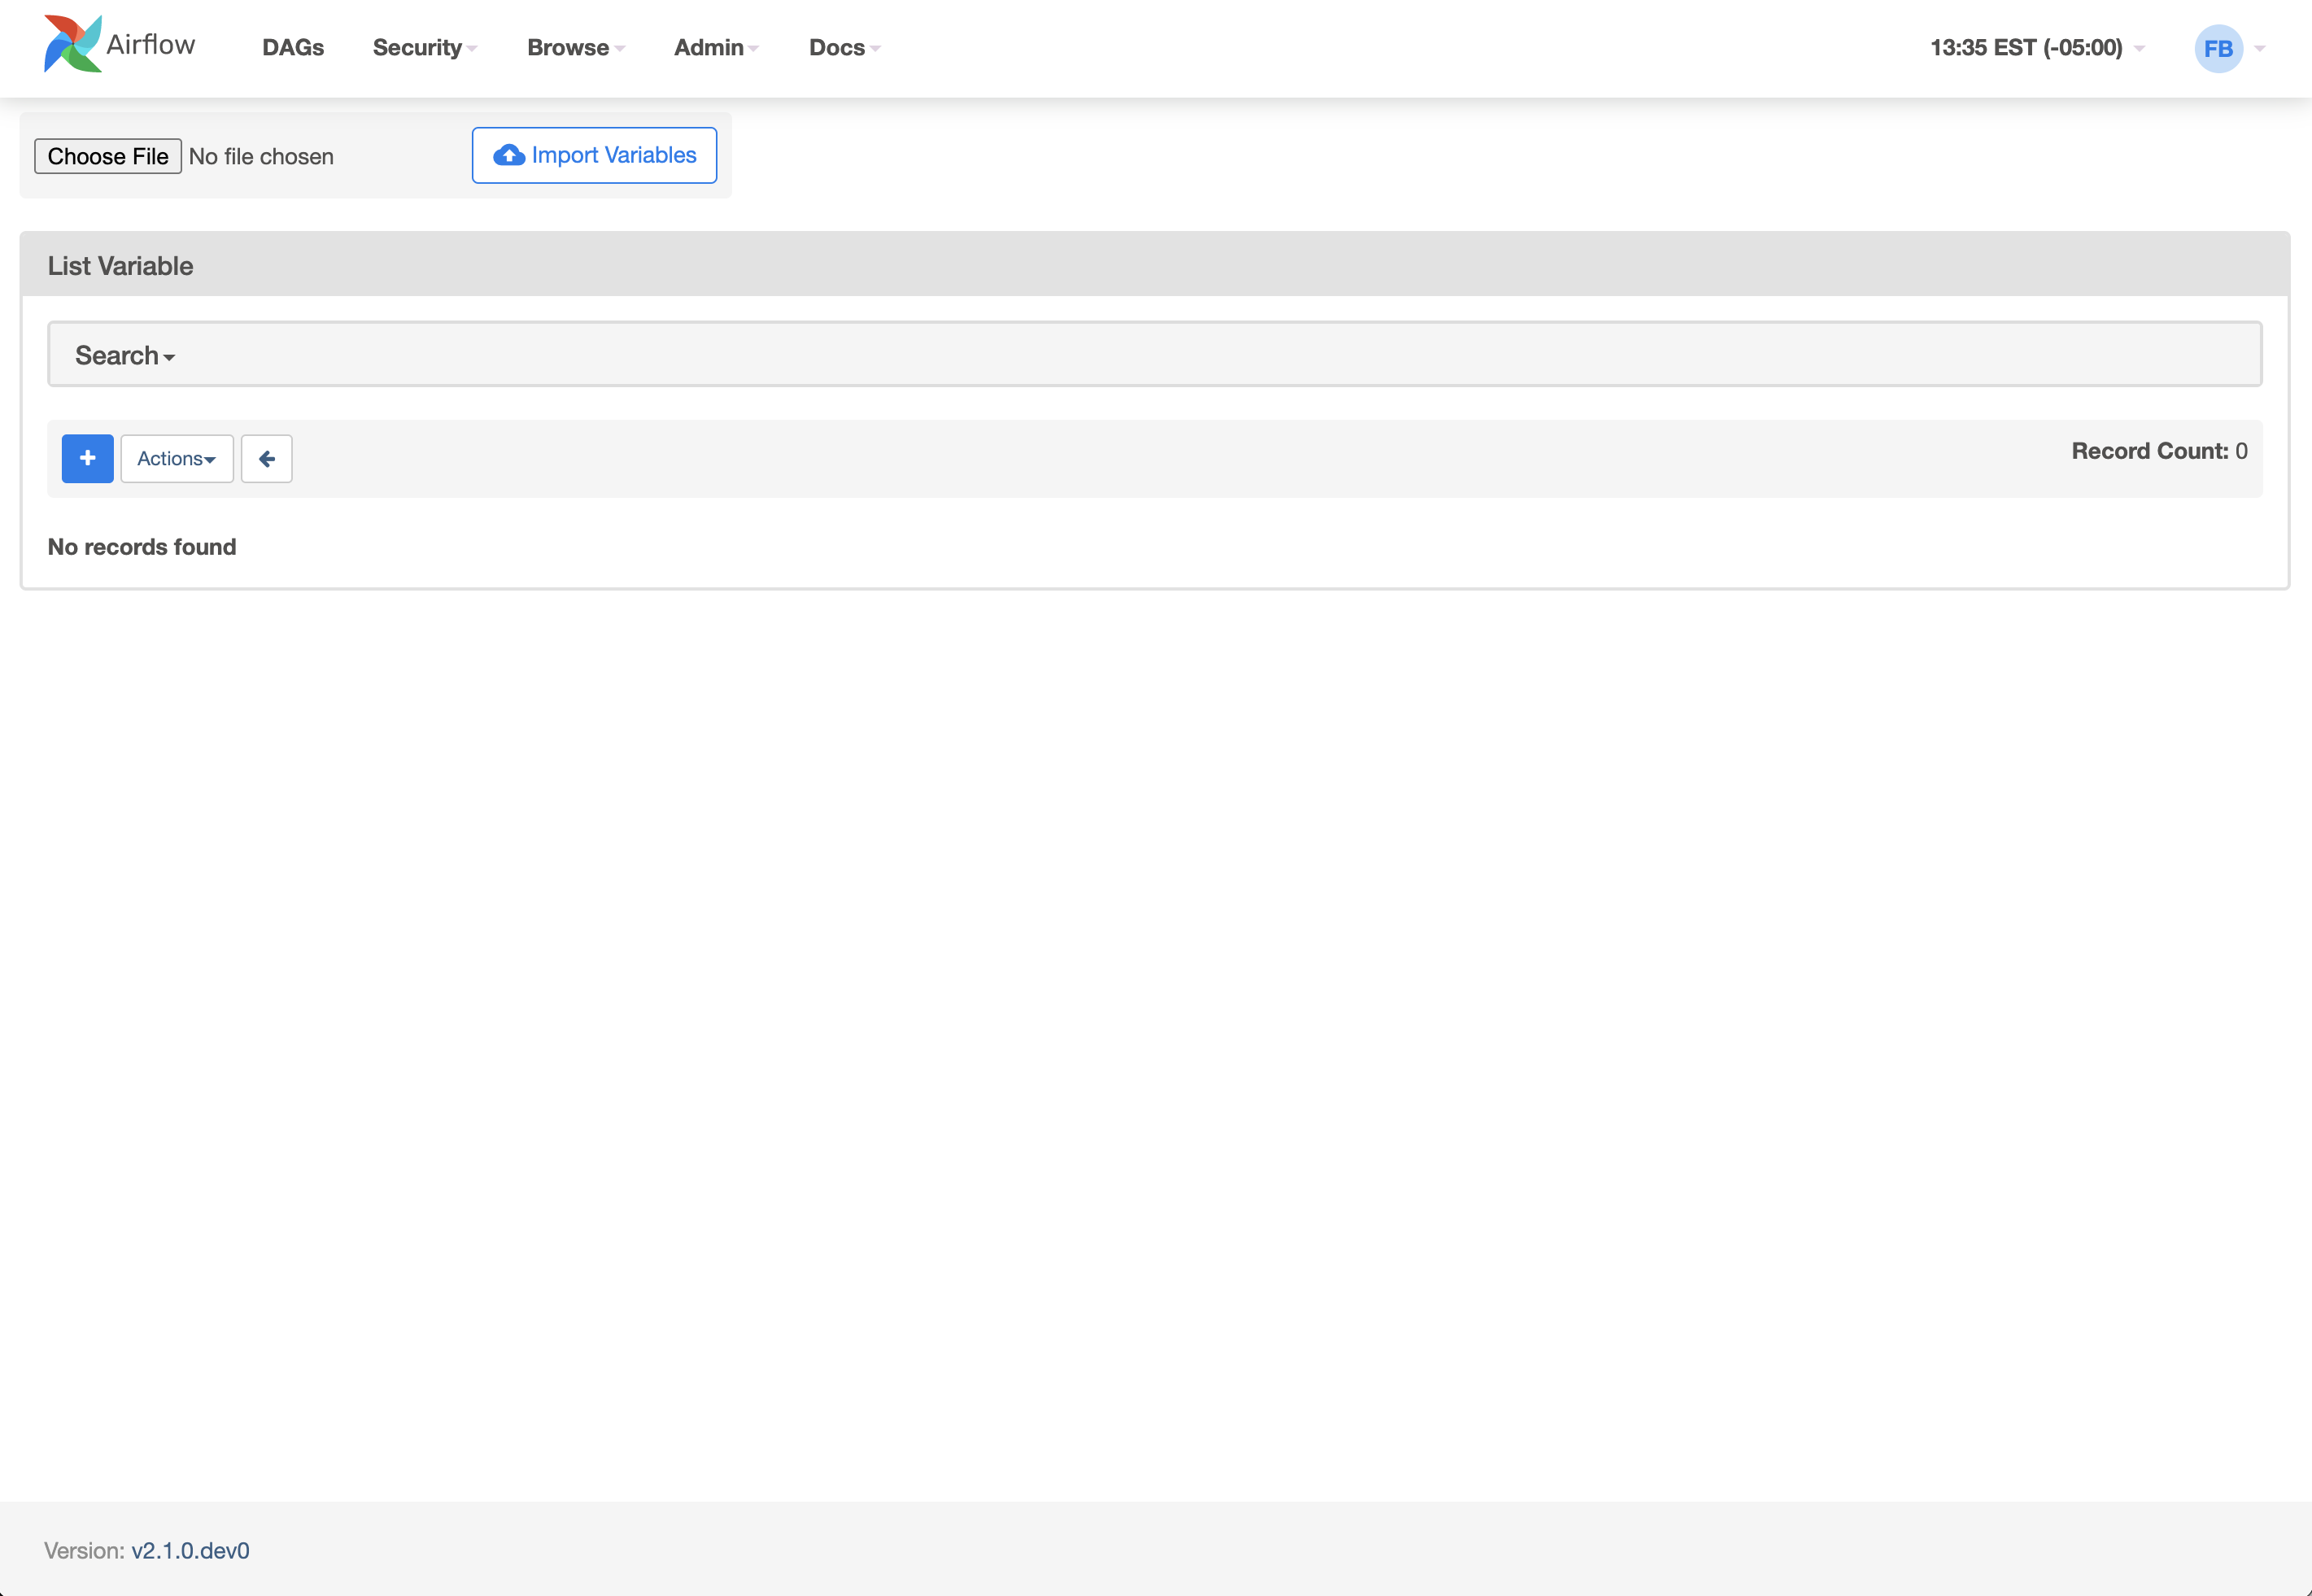
Task: Open the Actions dropdown
Action: click(177, 459)
